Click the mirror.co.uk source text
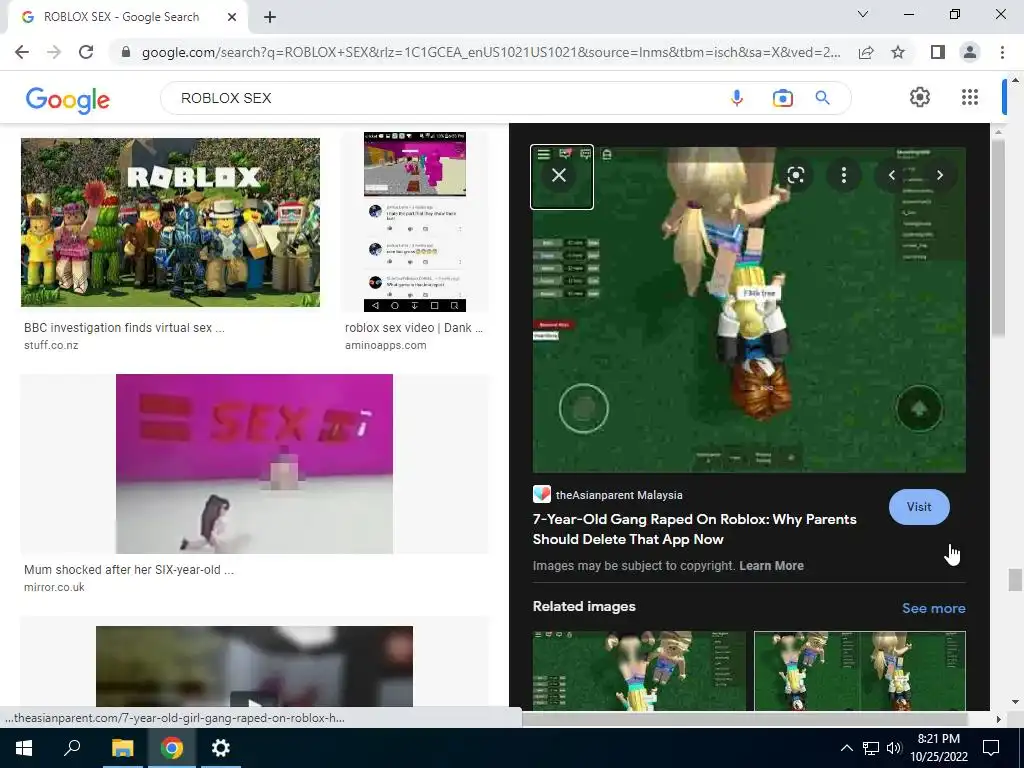Image resolution: width=1024 pixels, height=768 pixels. coord(54,587)
